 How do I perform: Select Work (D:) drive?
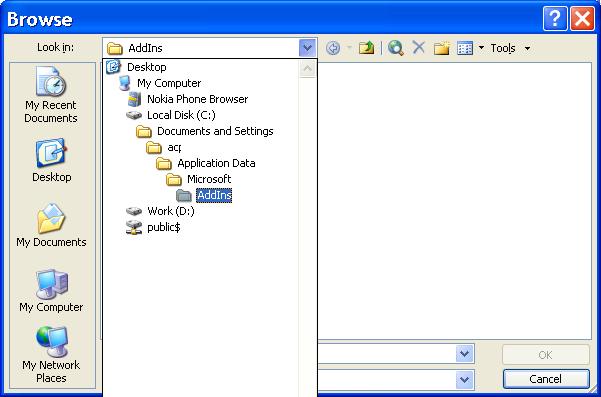[x=161, y=211]
